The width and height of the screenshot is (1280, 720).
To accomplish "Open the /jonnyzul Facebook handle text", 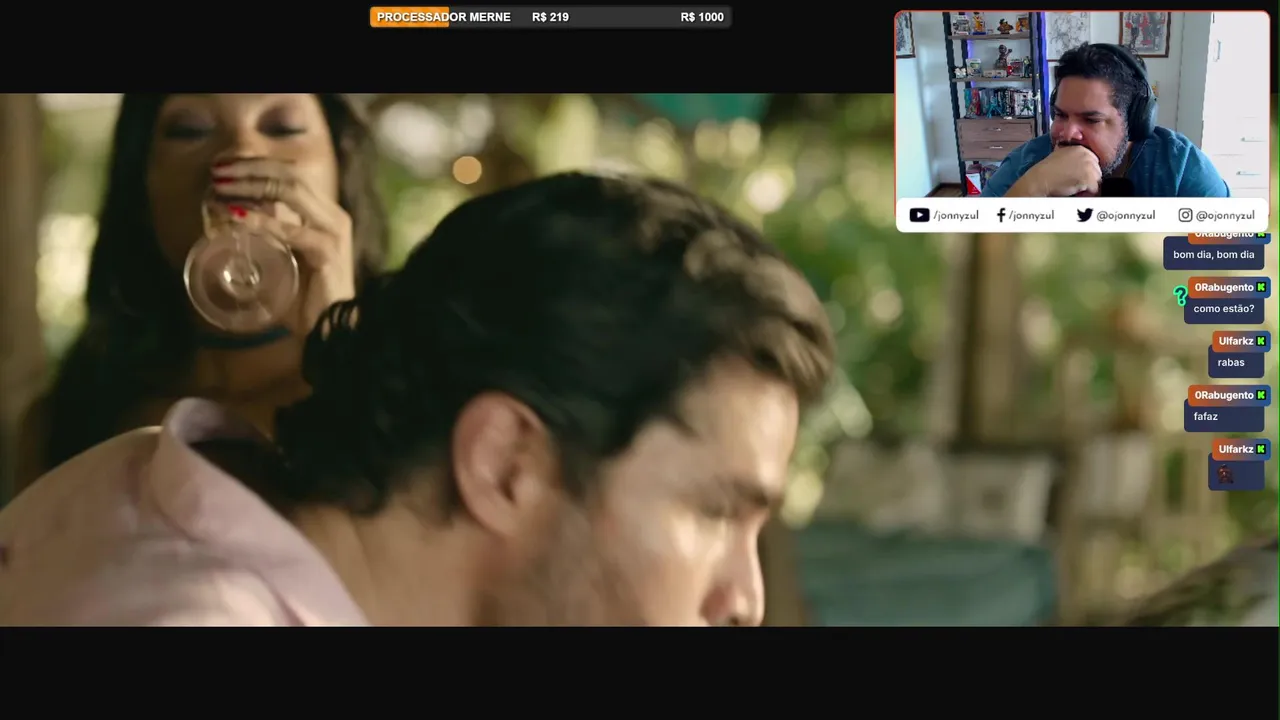I will pos(1031,215).
